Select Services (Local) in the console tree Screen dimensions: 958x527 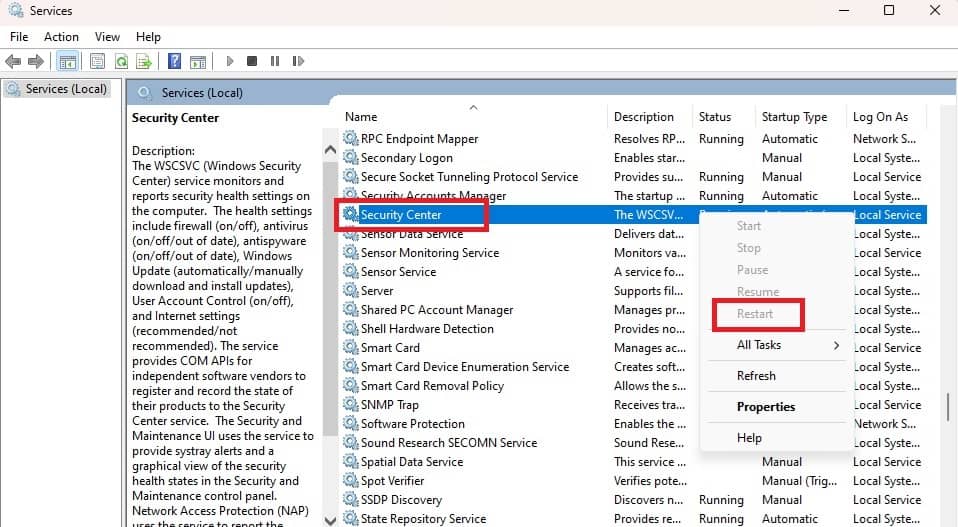click(57, 89)
